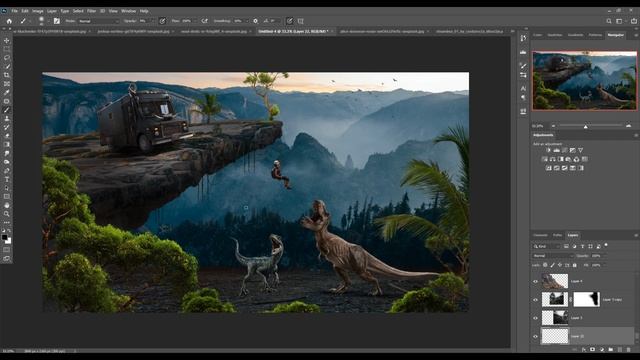Select the Pen tool
This screenshot has height=360, width=640.
pos(7,171)
